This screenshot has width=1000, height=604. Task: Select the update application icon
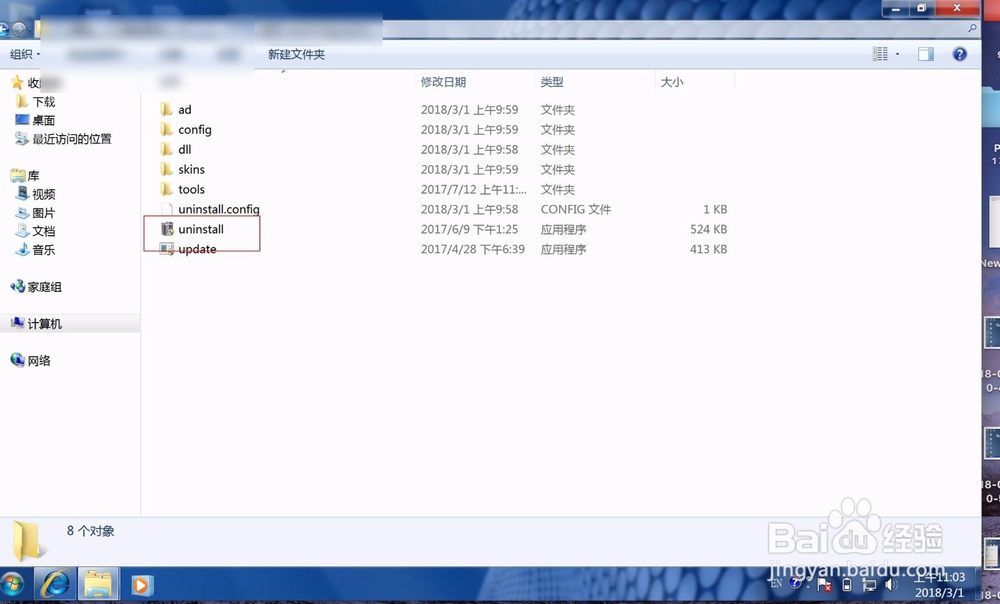[x=166, y=249]
